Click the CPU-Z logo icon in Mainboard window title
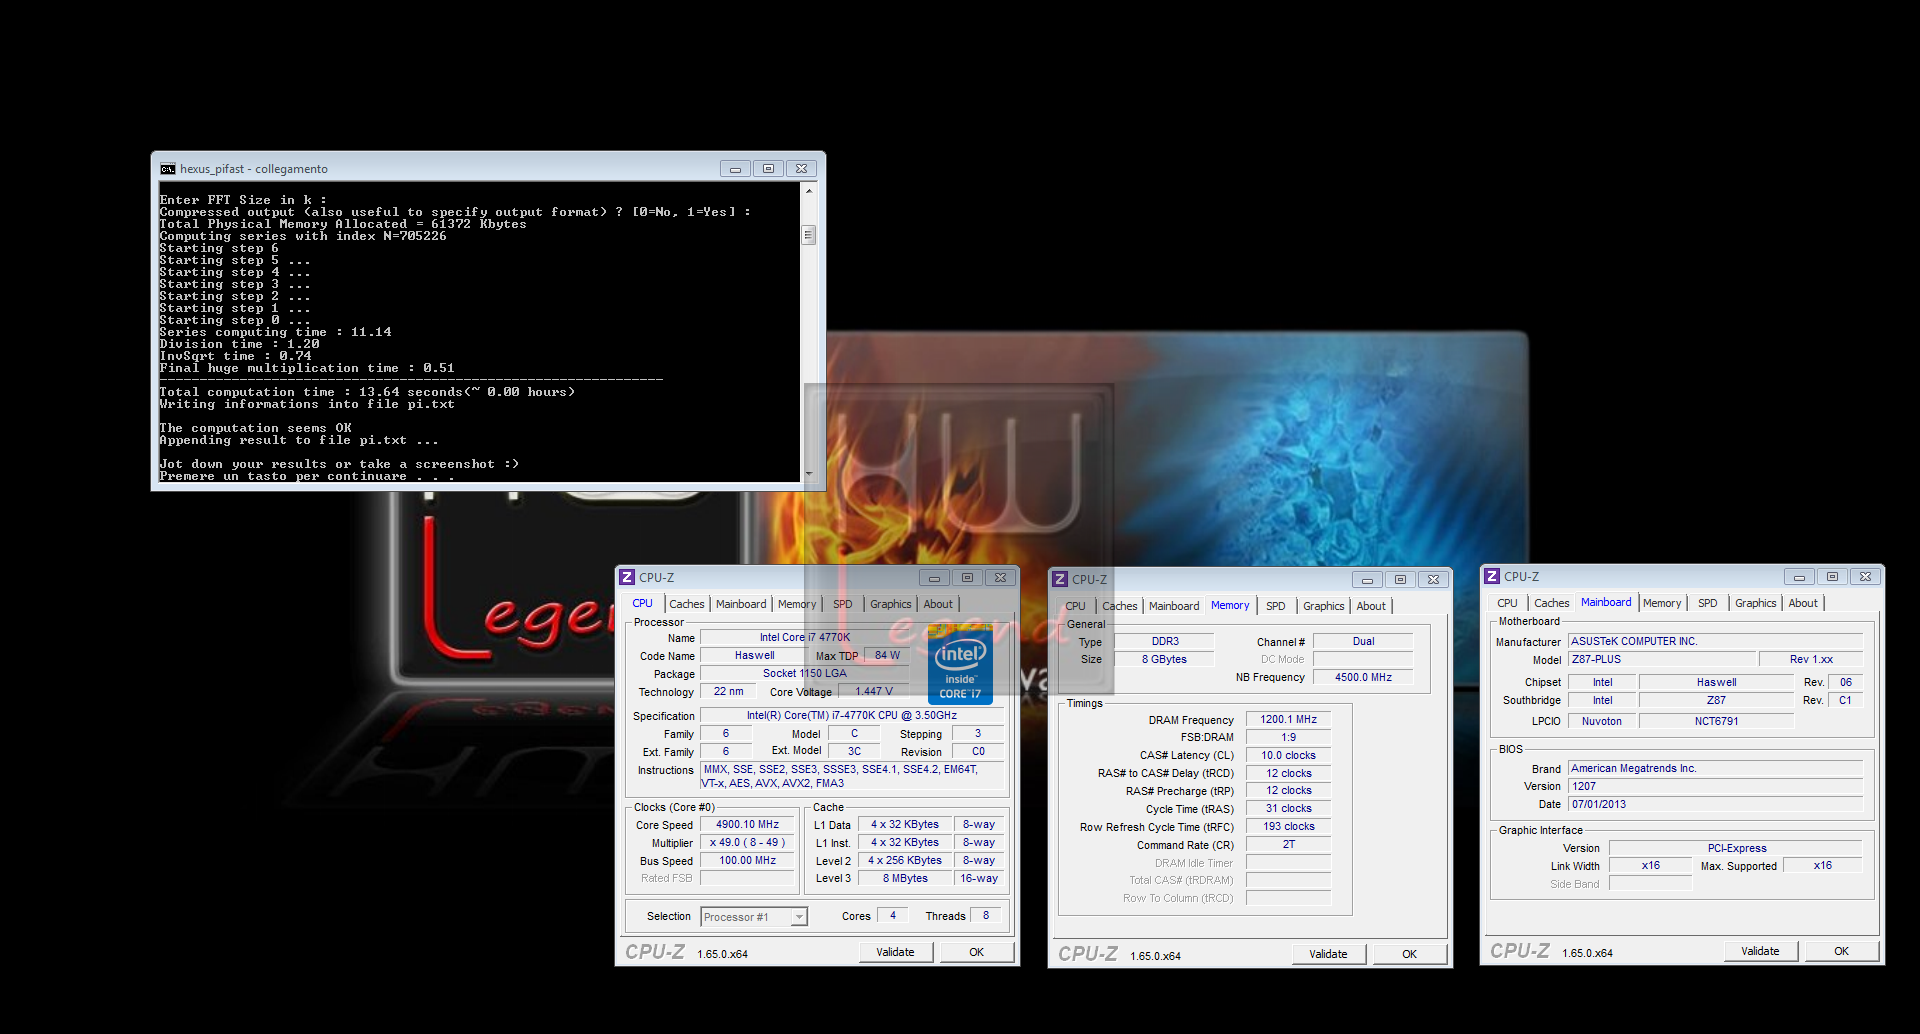 [1492, 576]
